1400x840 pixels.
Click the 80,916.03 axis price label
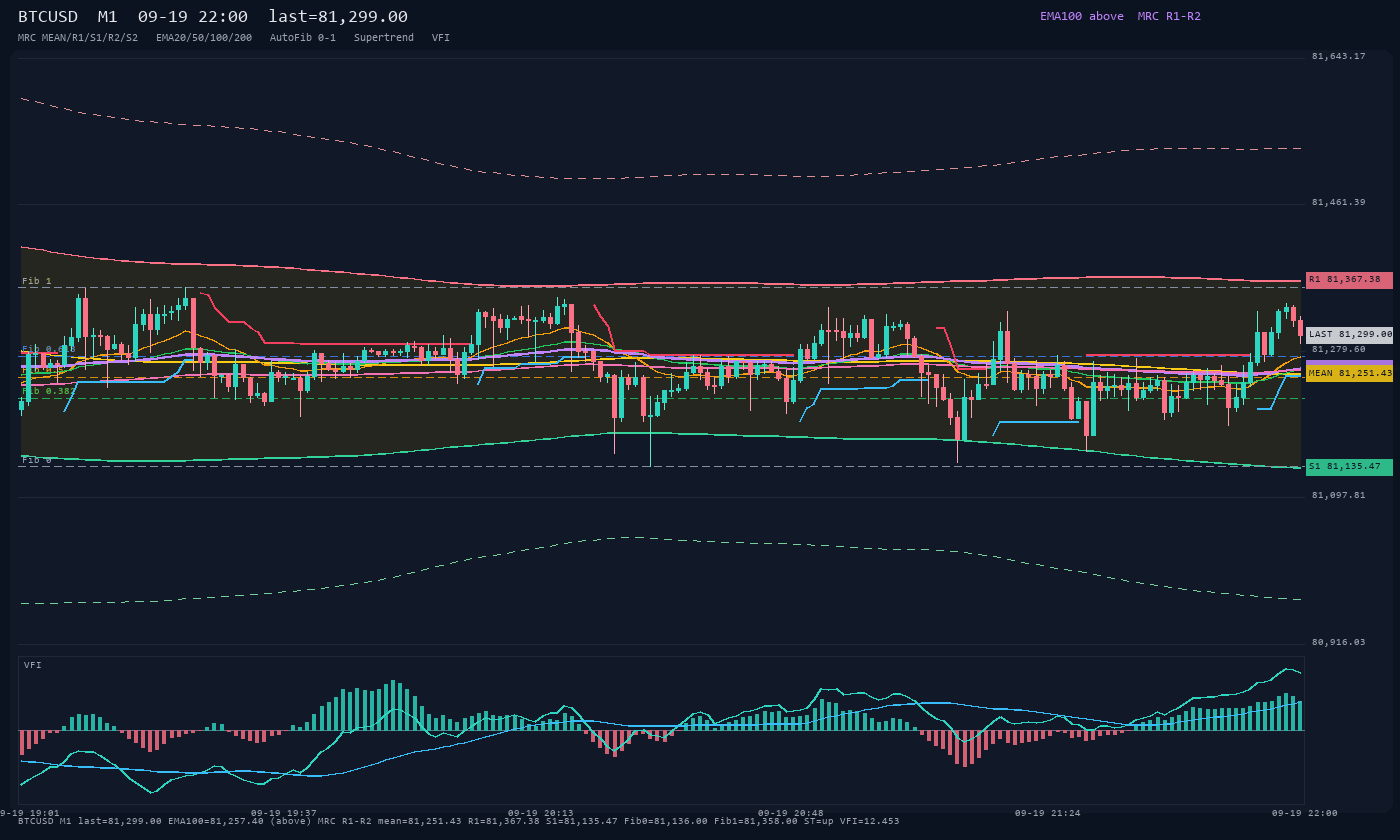pos(1339,642)
